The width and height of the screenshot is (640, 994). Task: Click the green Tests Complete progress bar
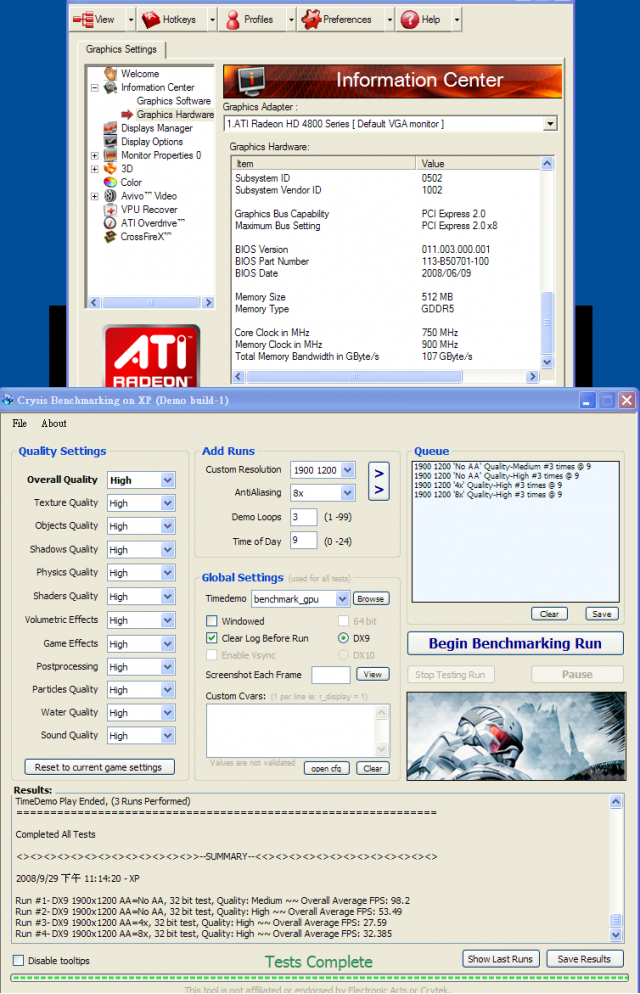coord(320,978)
